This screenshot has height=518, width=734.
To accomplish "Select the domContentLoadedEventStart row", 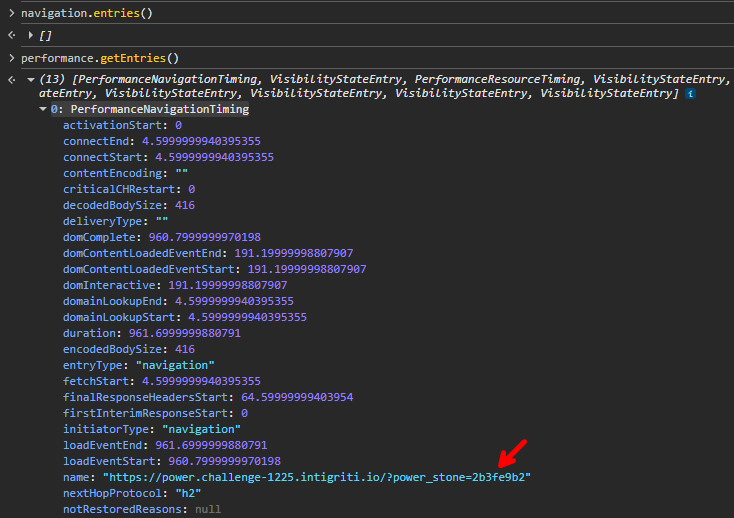I will pos(215,269).
